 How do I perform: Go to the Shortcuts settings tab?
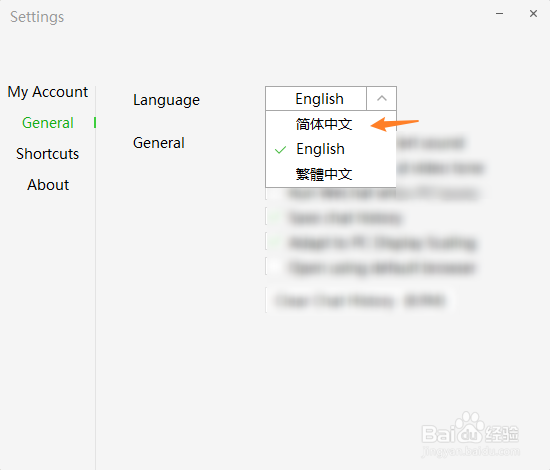point(48,154)
